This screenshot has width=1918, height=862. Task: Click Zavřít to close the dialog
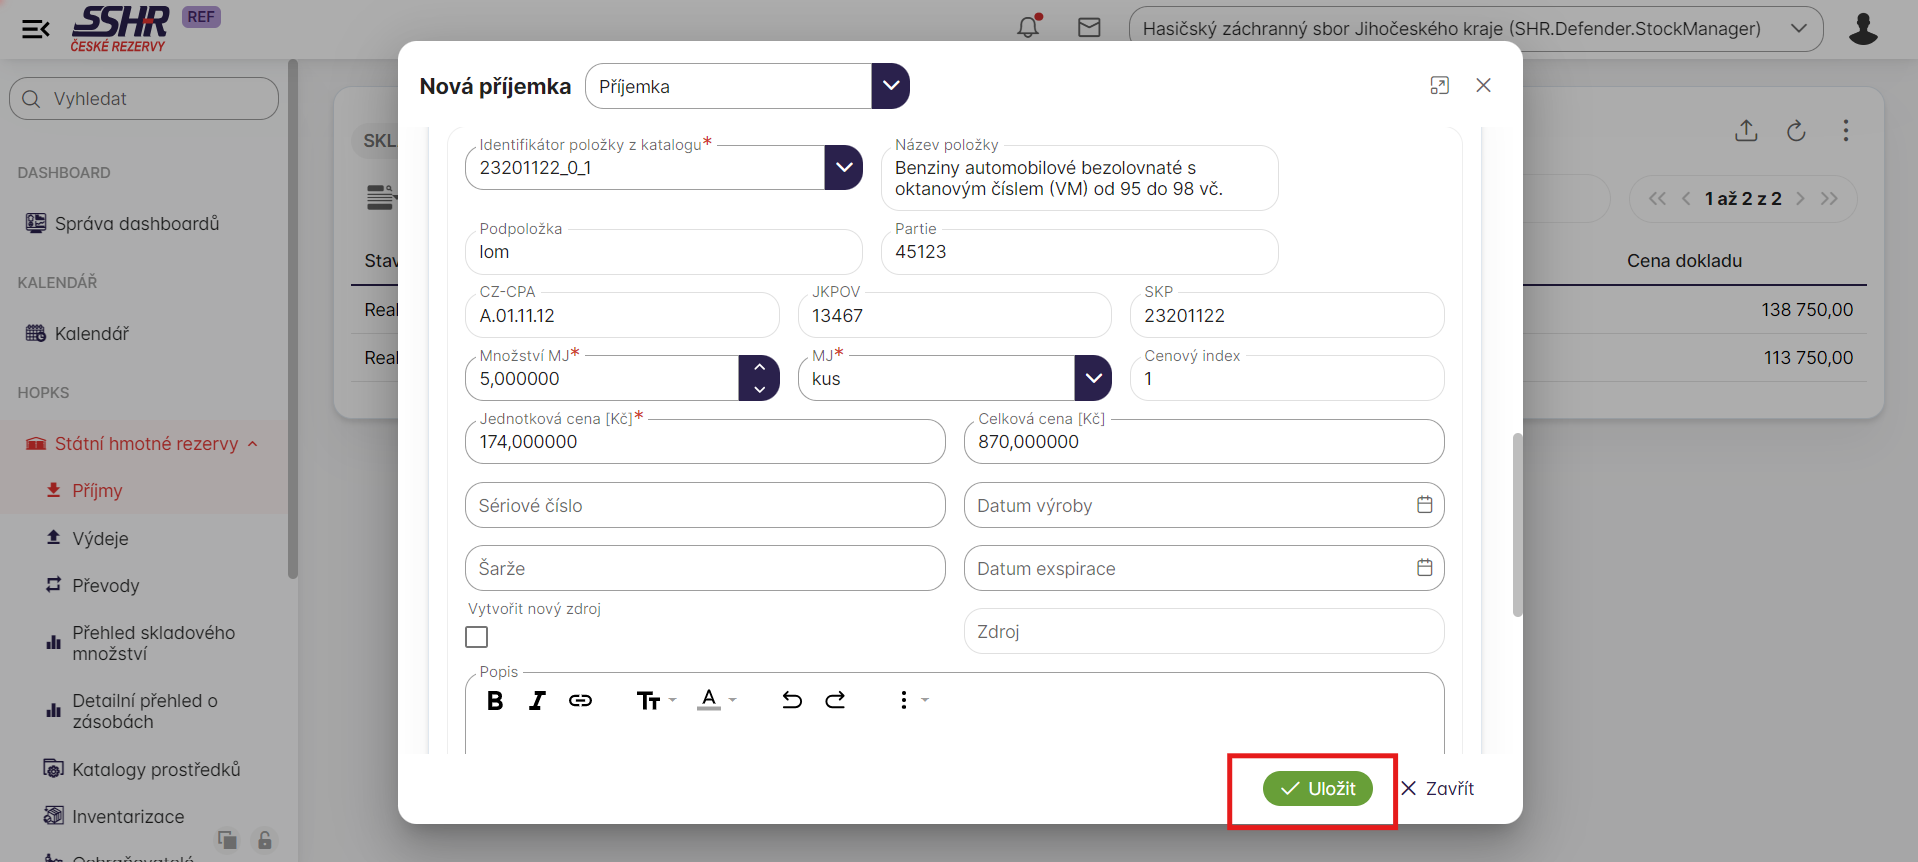click(x=1437, y=789)
